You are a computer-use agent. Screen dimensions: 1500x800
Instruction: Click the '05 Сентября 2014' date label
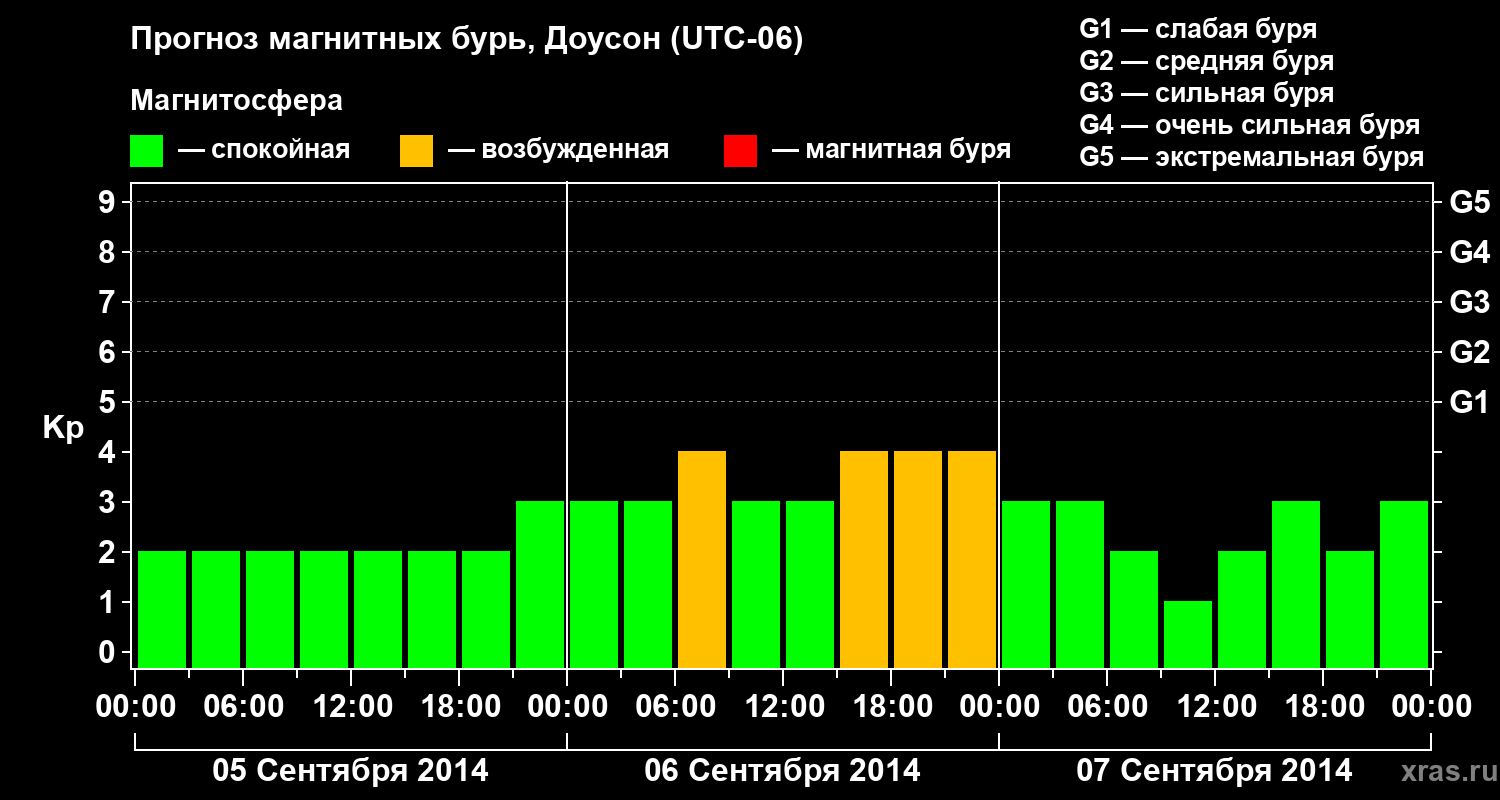pyautogui.click(x=350, y=771)
